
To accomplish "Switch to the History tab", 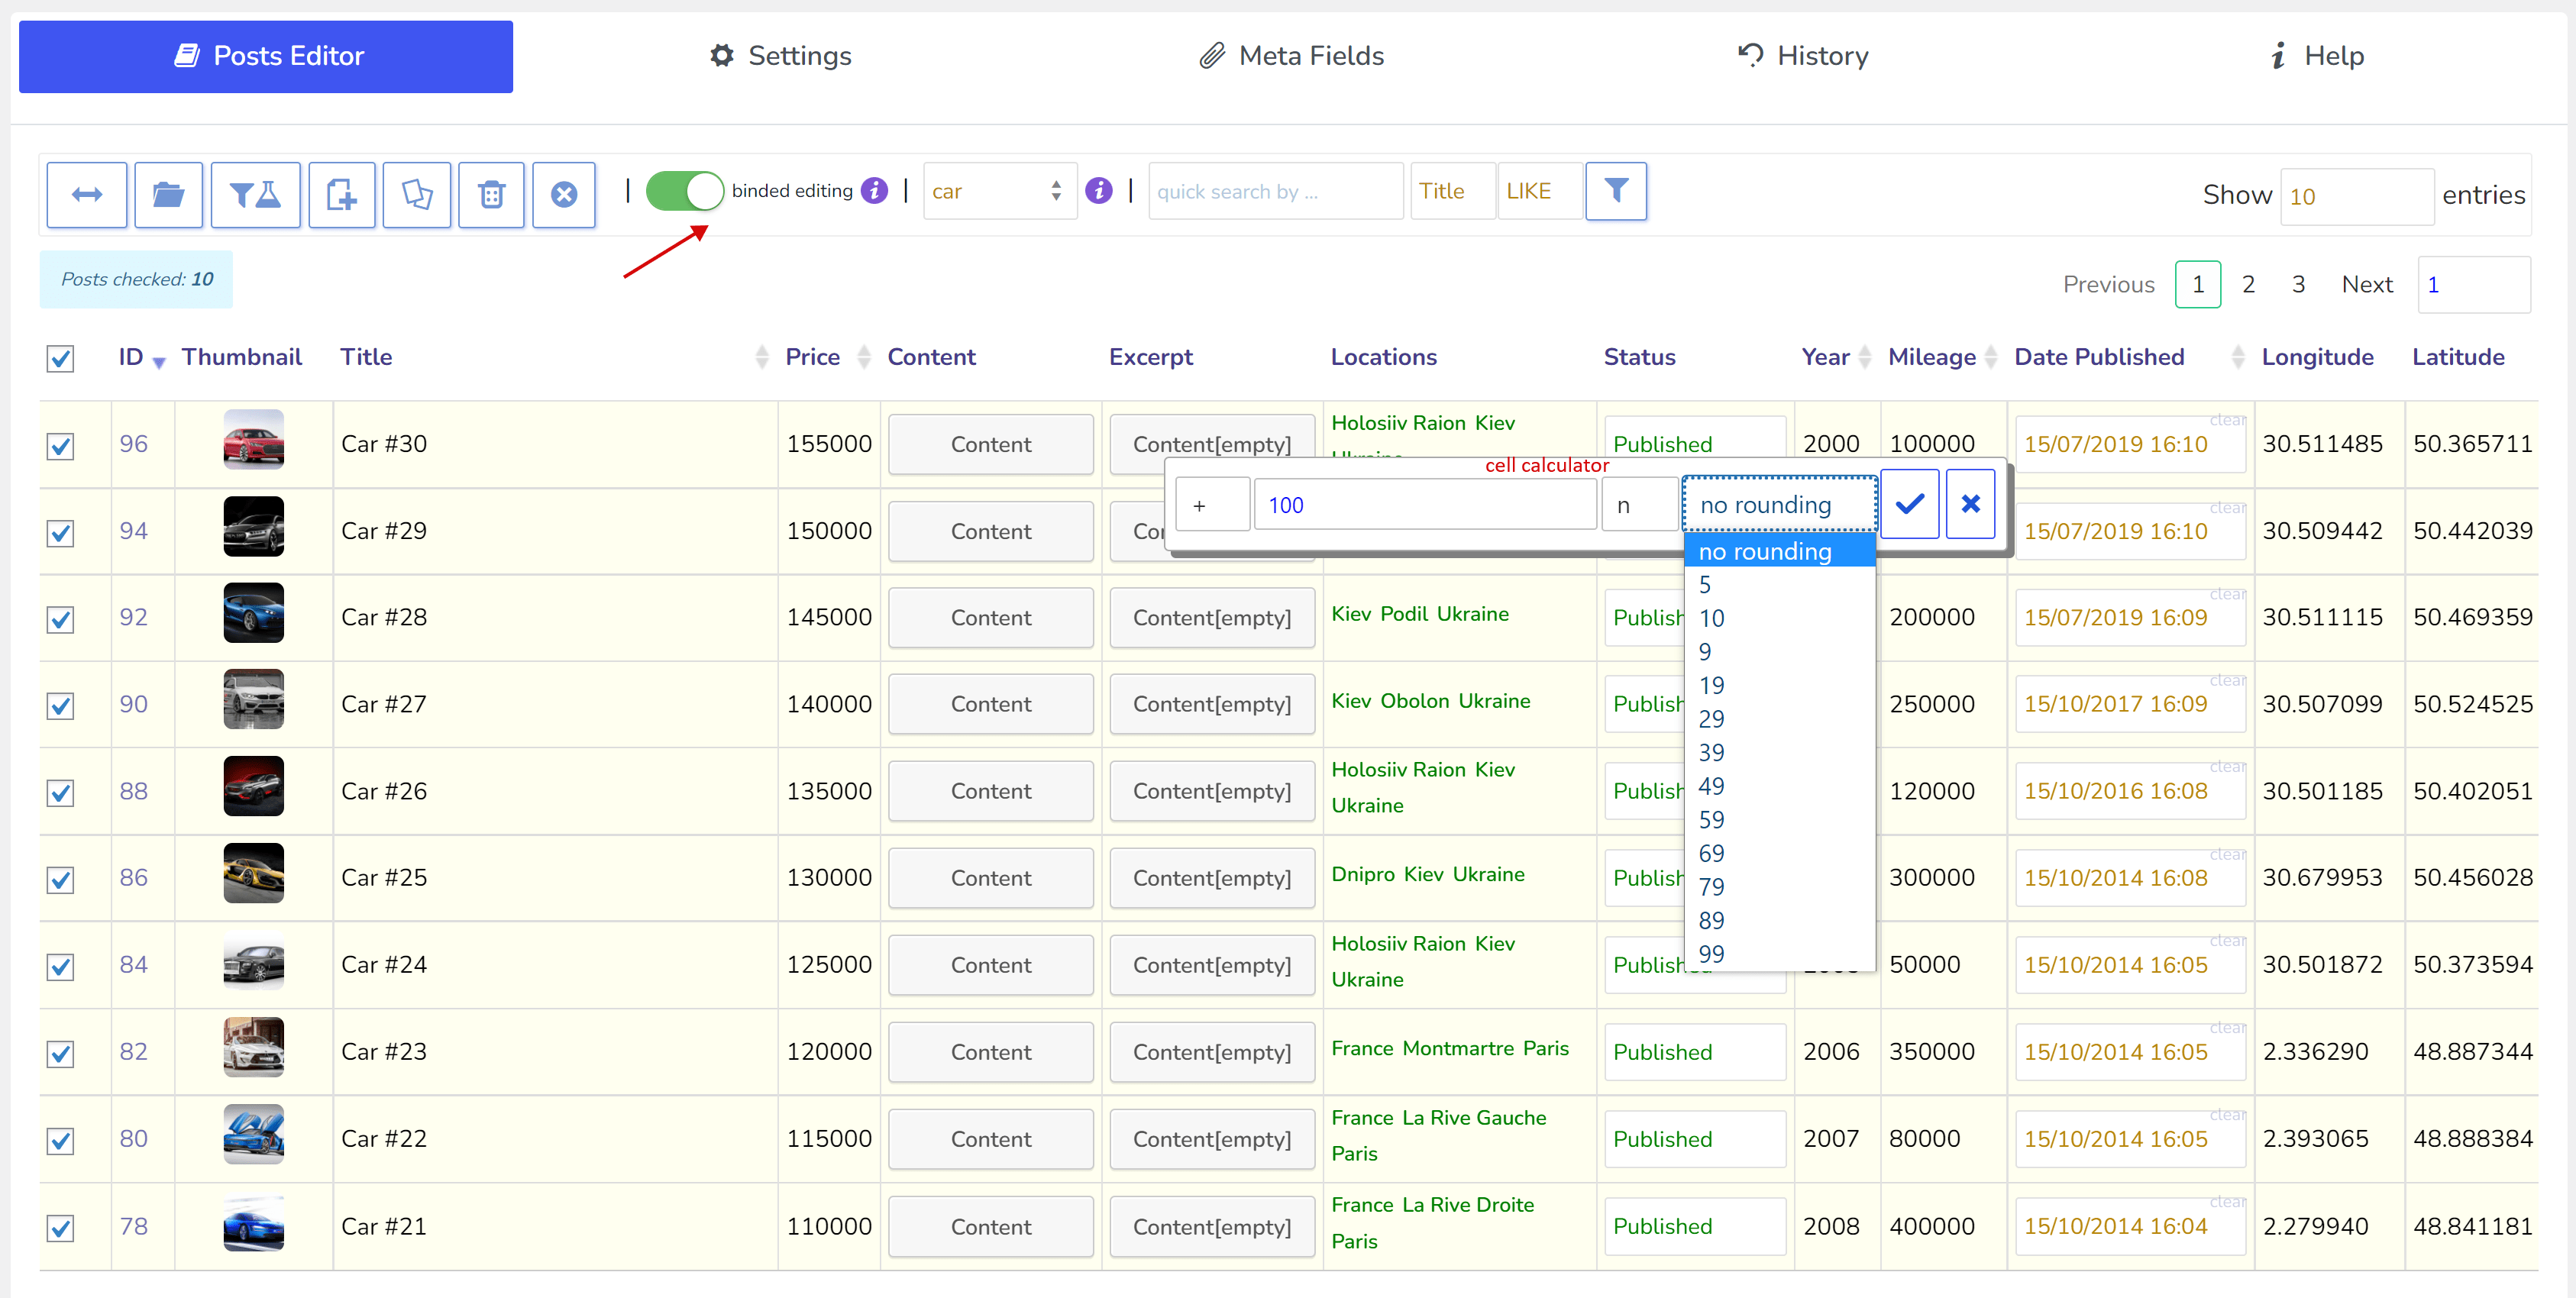I will pyautogui.click(x=1803, y=56).
